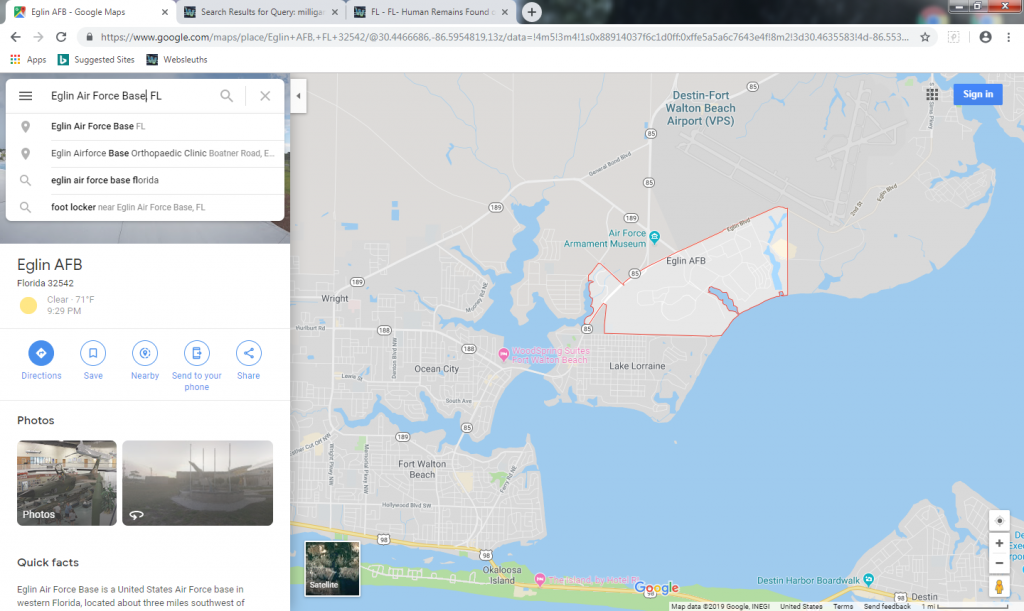Screen dimensions: 1024x611
Task: Send place to your phone
Action: (197, 353)
